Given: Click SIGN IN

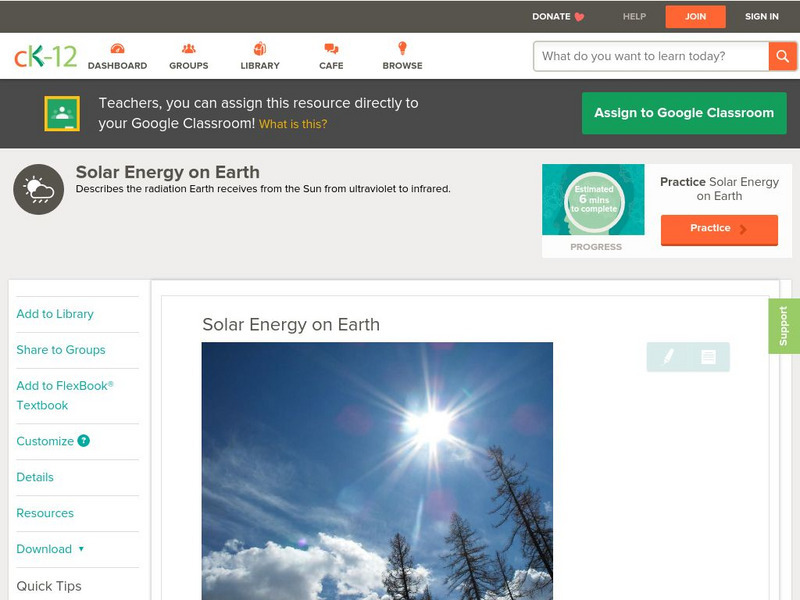Looking at the screenshot, I should 762,16.
